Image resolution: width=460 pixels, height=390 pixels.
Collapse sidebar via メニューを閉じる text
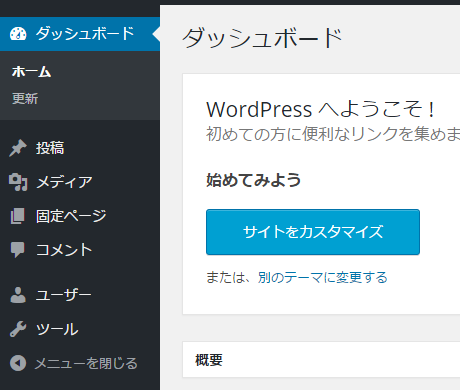point(86,363)
